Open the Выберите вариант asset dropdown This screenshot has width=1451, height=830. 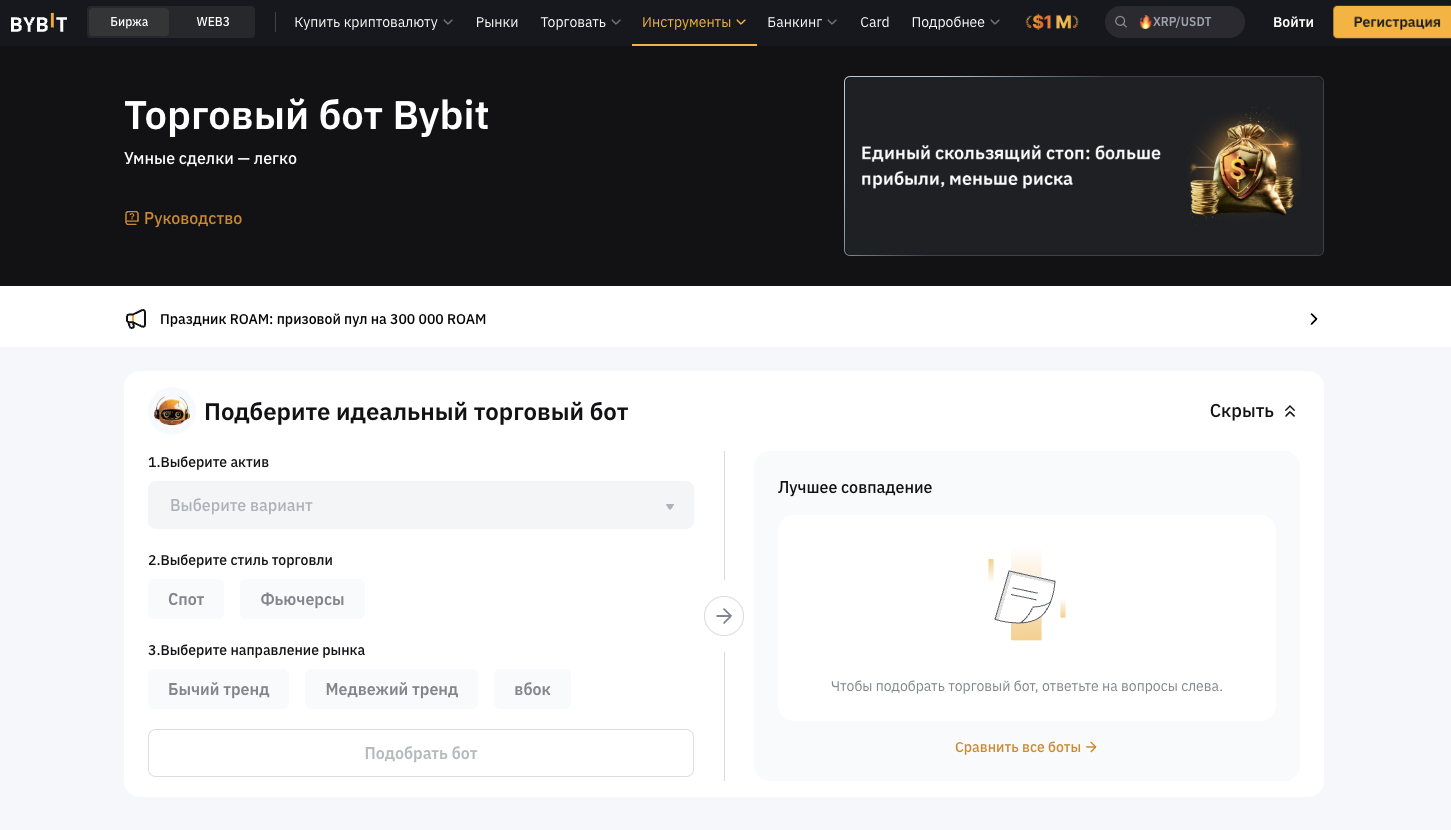pos(421,505)
